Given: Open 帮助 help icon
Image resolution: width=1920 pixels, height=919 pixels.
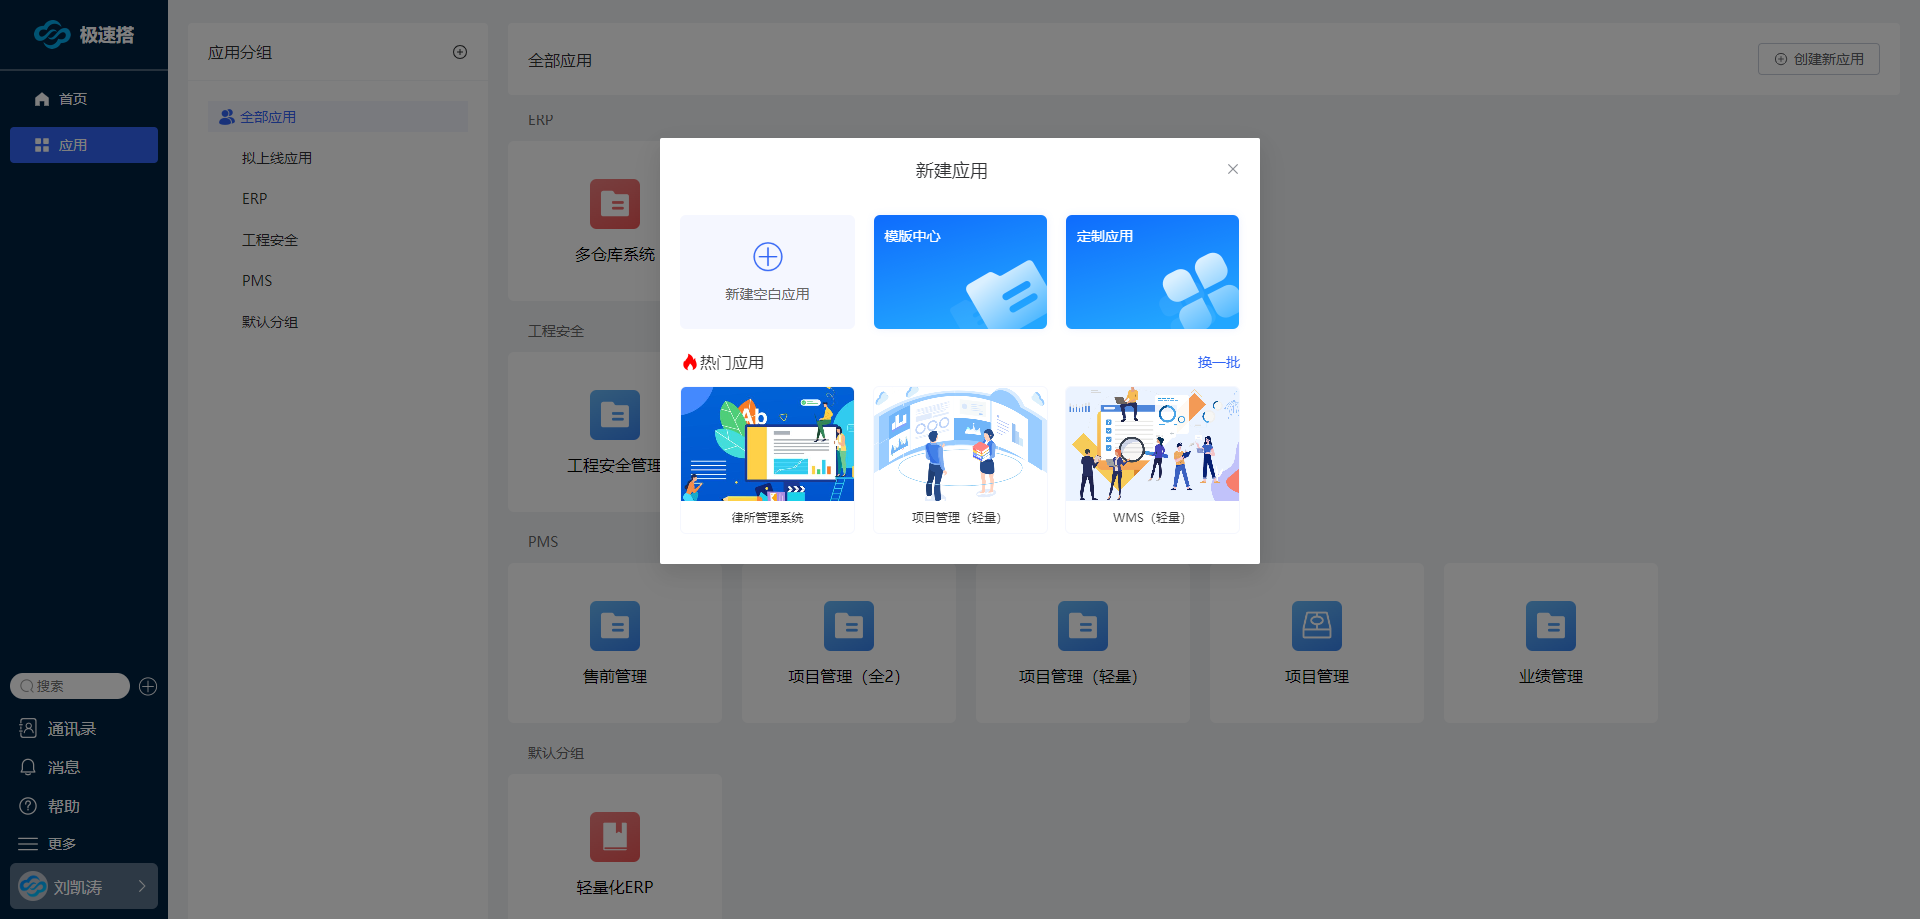Looking at the screenshot, I should 28,806.
